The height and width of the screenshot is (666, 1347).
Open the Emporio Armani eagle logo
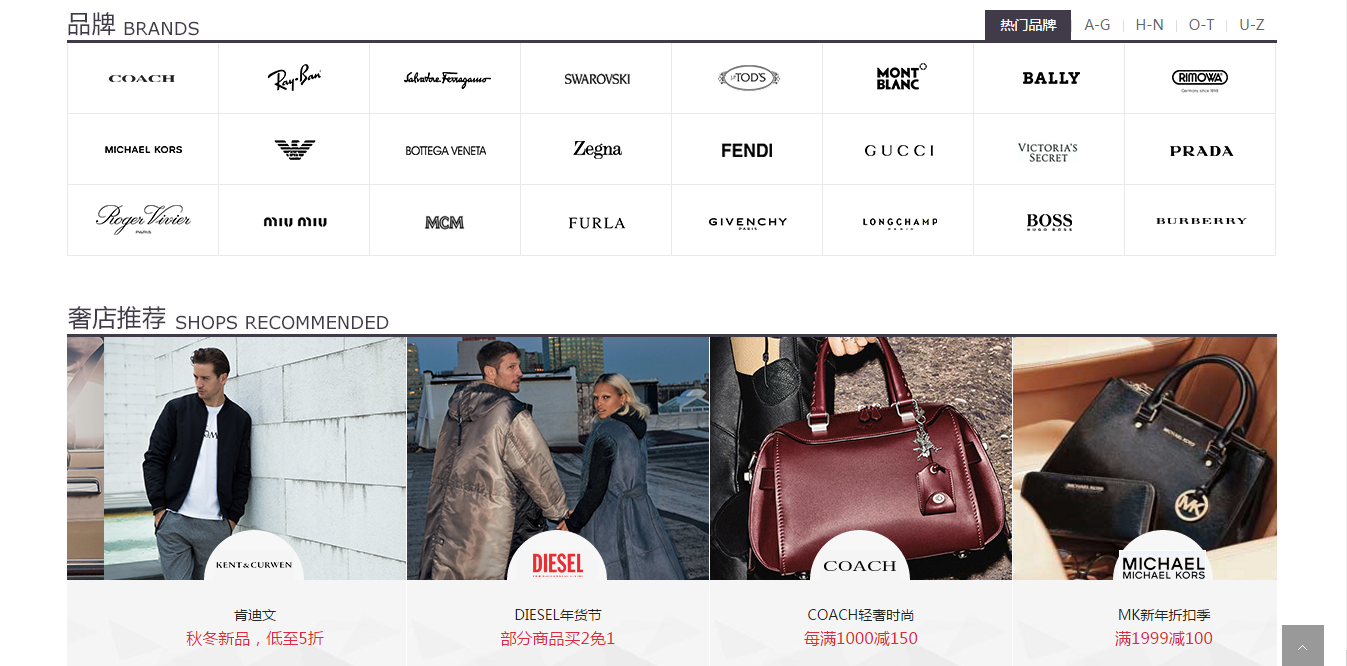tap(294, 150)
